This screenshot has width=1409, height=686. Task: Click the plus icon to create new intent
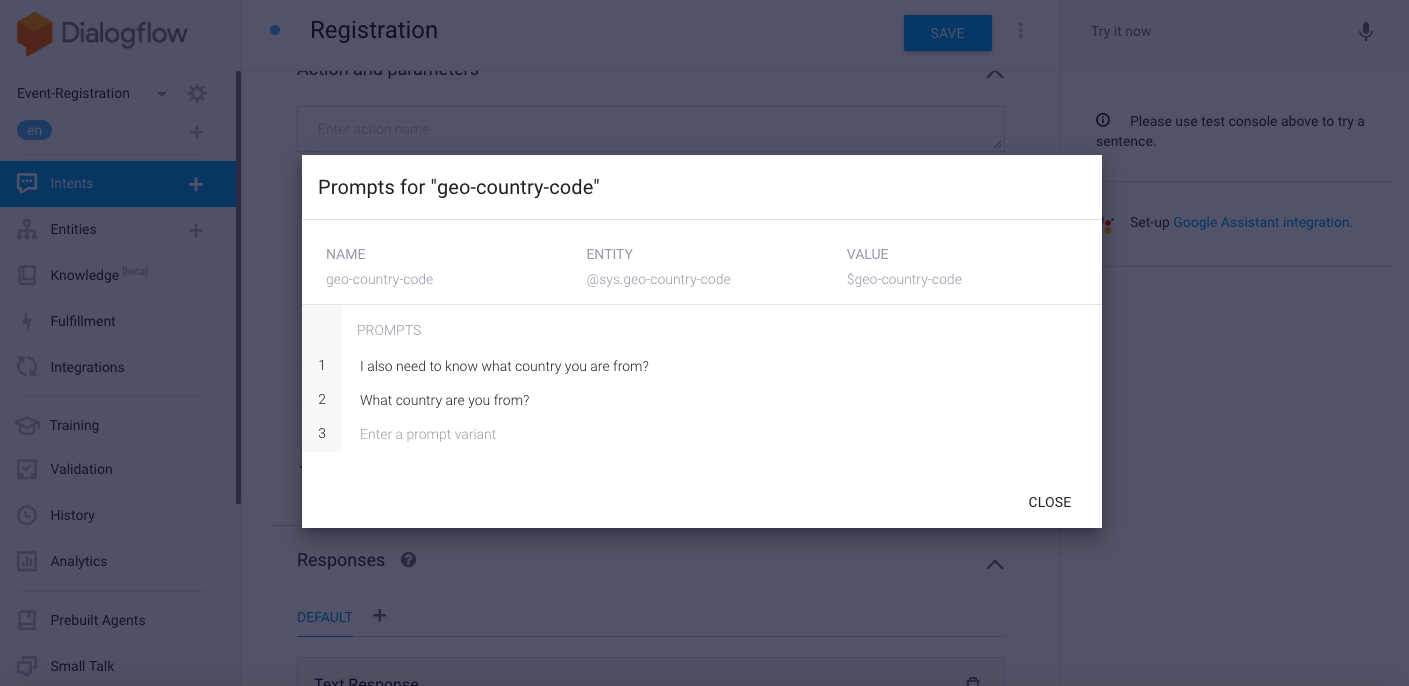pos(196,184)
